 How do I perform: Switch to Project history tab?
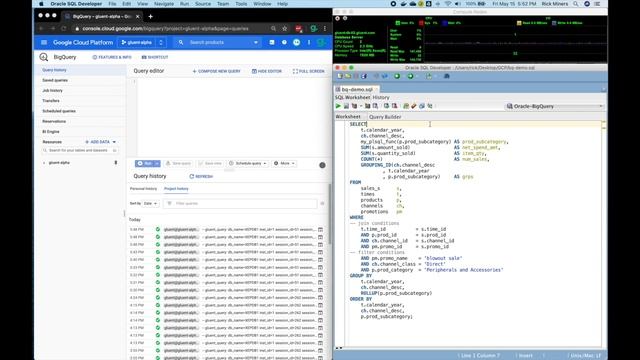[x=176, y=189]
